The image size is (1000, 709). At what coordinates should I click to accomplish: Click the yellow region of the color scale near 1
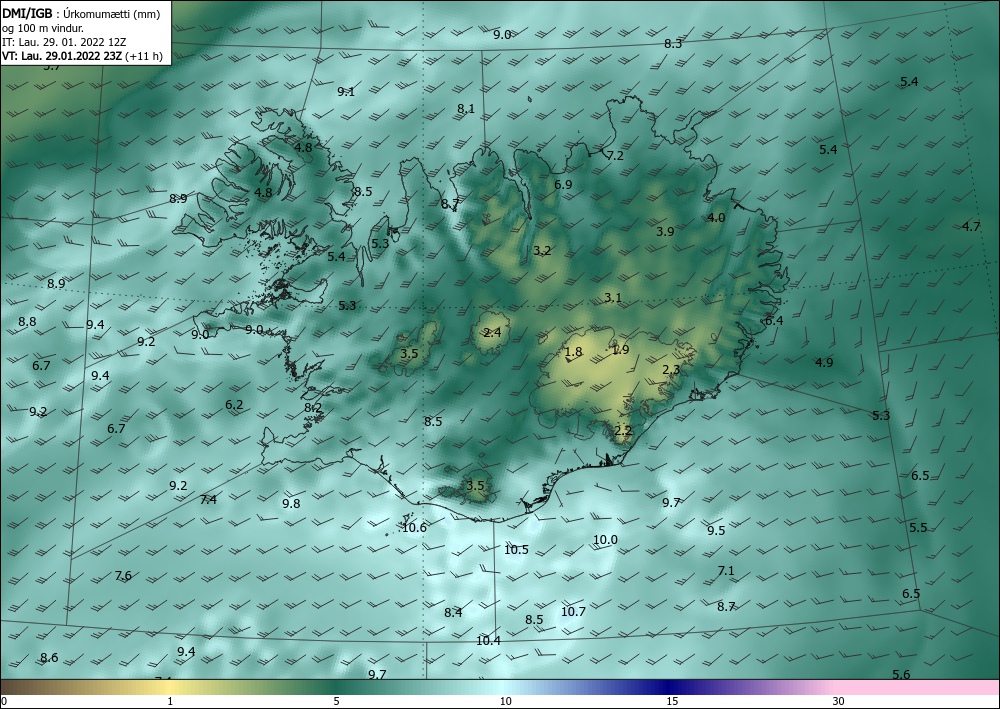pyautogui.click(x=170, y=687)
